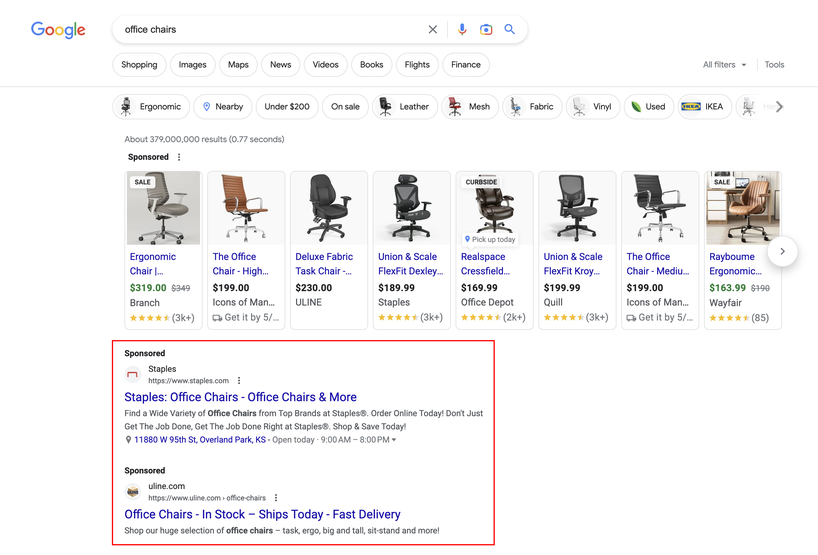Open Office Chairs - In Stock Uline headline
This screenshot has width=818, height=555.
coord(262,514)
